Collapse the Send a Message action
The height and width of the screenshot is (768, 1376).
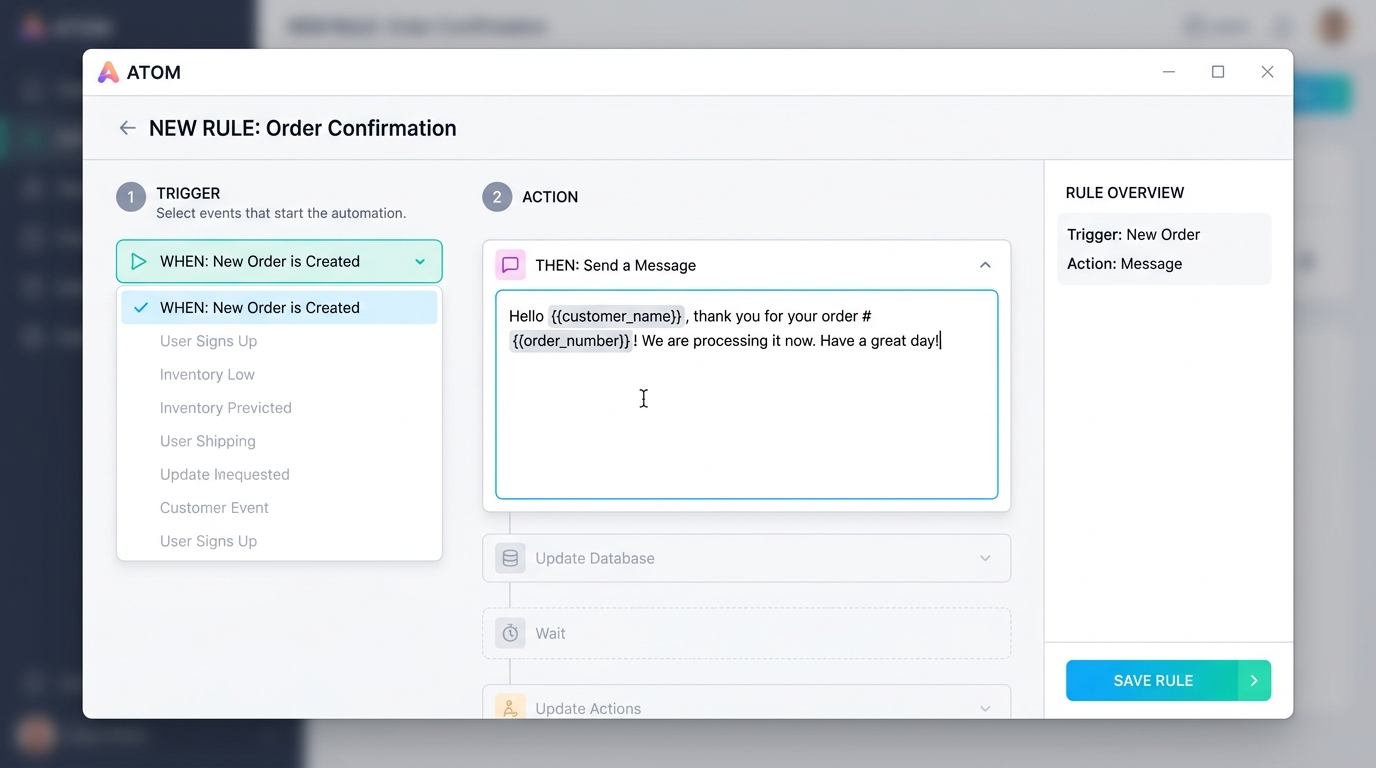click(x=985, y=265)
